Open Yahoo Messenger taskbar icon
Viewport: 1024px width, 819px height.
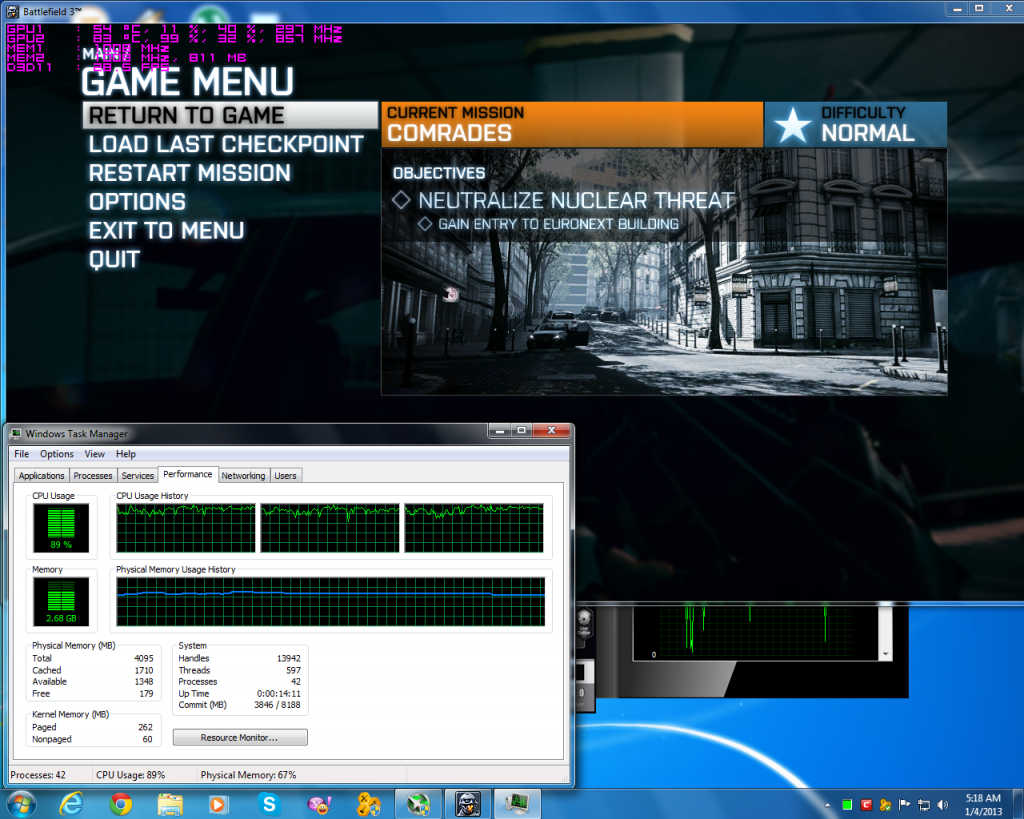point(319,805)
